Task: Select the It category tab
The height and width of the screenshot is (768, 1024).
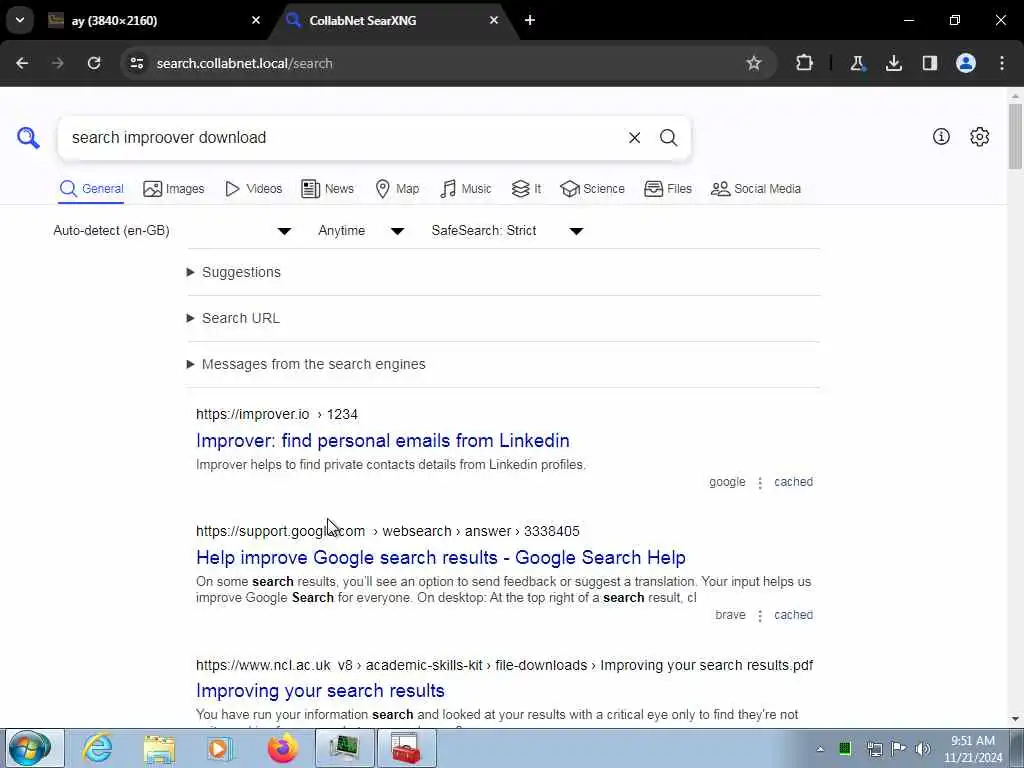Action: click(x=526, y=189)
